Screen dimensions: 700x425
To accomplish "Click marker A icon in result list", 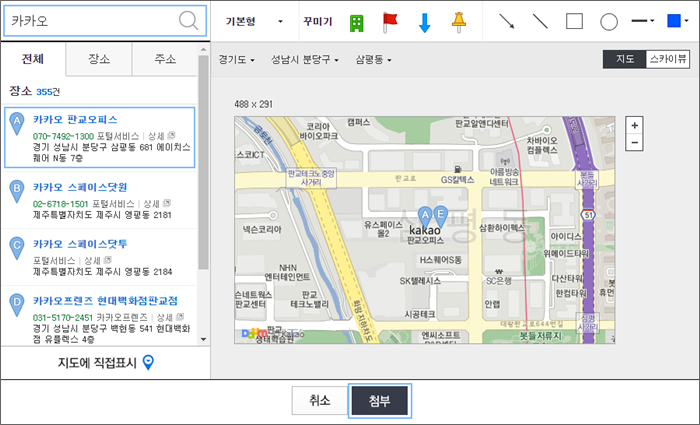I will pos(17,124).
